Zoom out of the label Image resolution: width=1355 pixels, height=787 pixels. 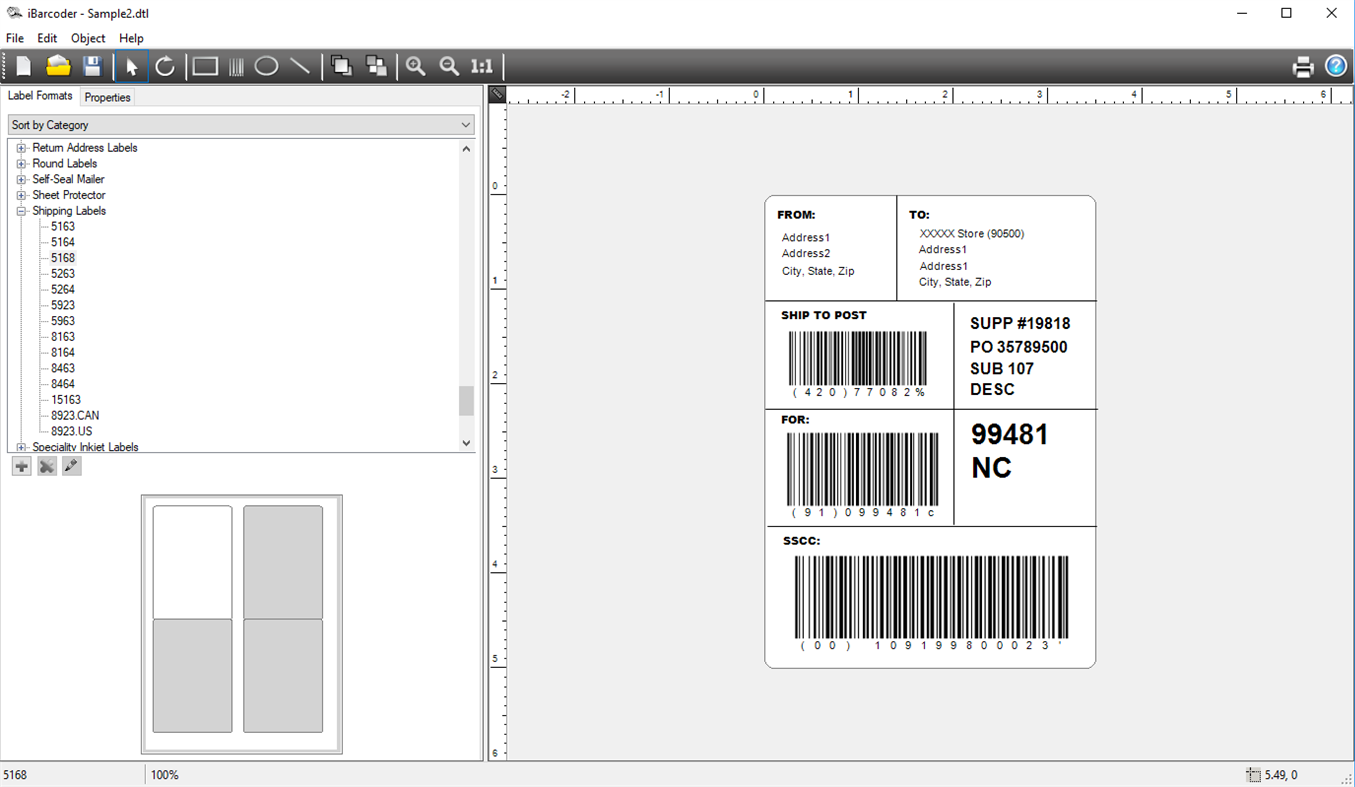pos(450,67)
